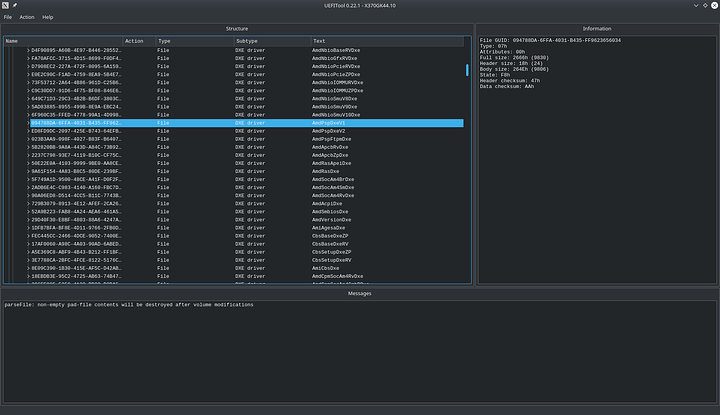
Task: Select the AmdSmbiosDxe row
Action: pos(247,212)
